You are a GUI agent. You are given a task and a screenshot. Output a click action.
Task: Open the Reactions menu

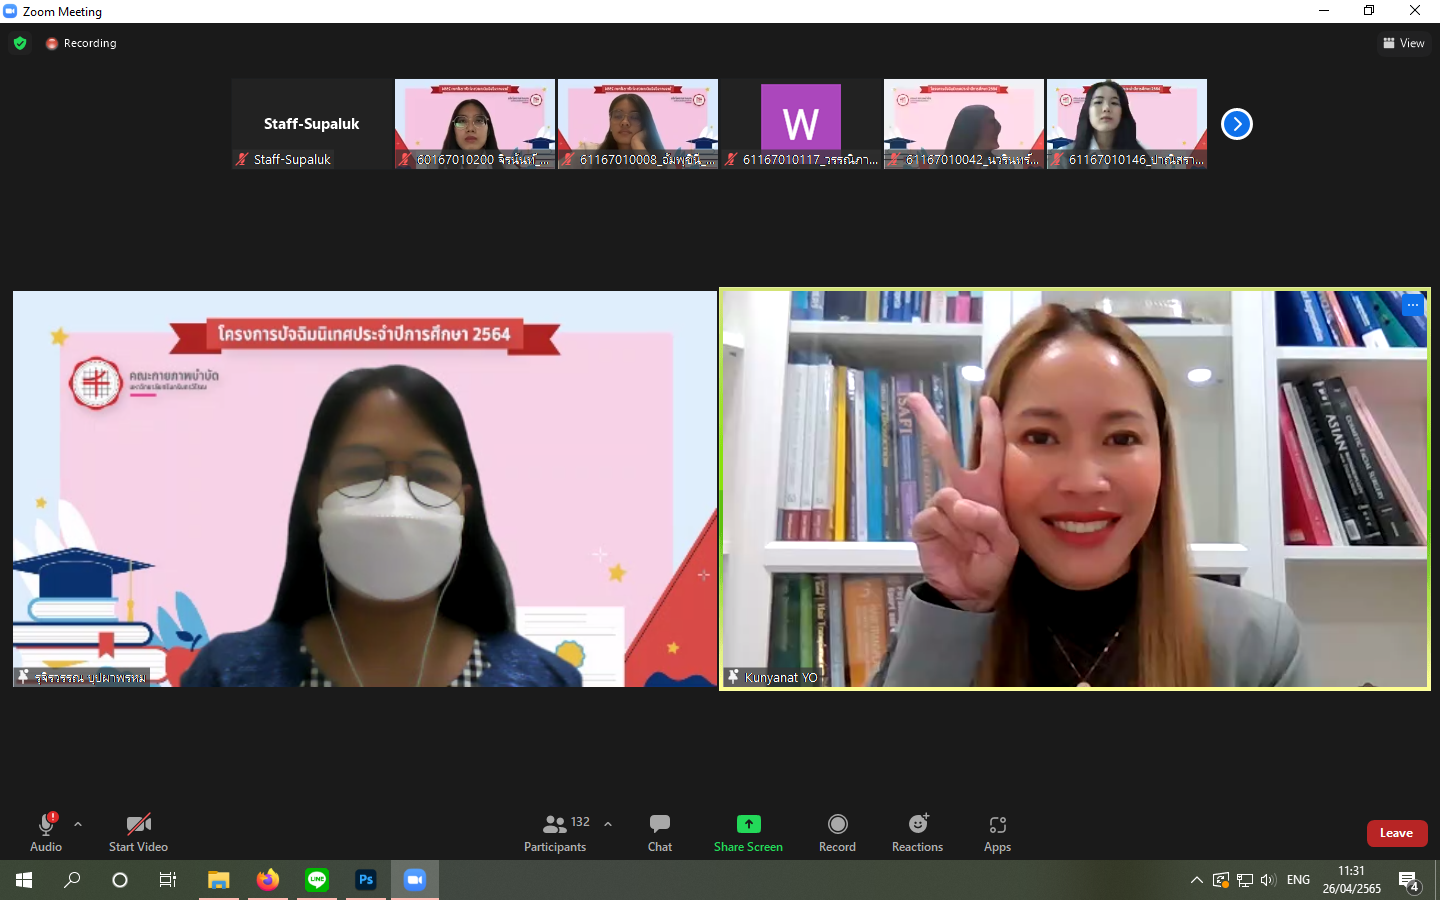tap(917, 832)
